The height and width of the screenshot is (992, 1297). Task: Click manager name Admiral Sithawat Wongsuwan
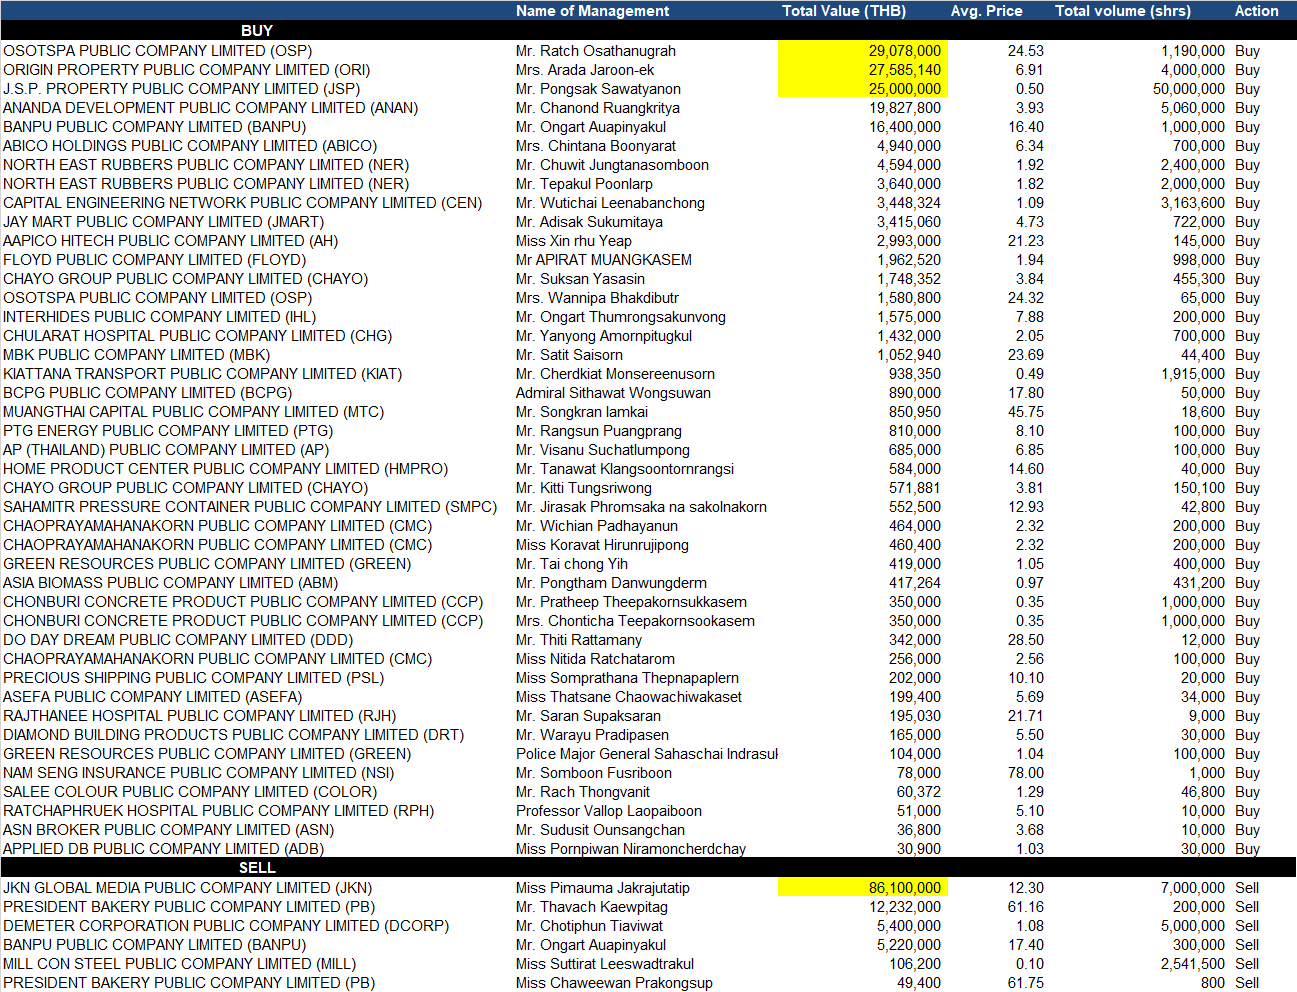(613, 393)
